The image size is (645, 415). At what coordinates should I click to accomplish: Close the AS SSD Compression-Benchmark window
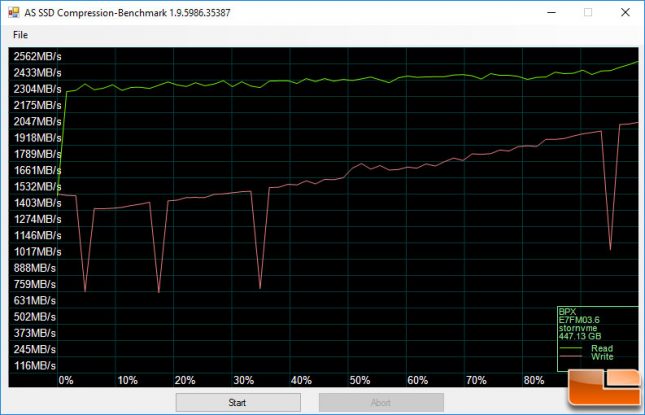click(625, 12)
